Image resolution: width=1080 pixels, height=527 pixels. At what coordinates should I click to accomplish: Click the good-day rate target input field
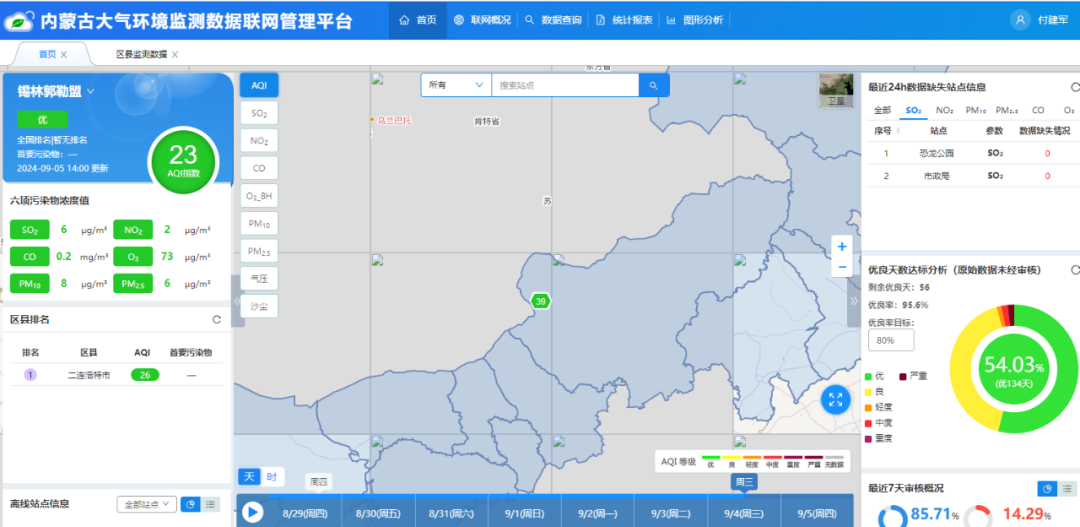point(890,340)
